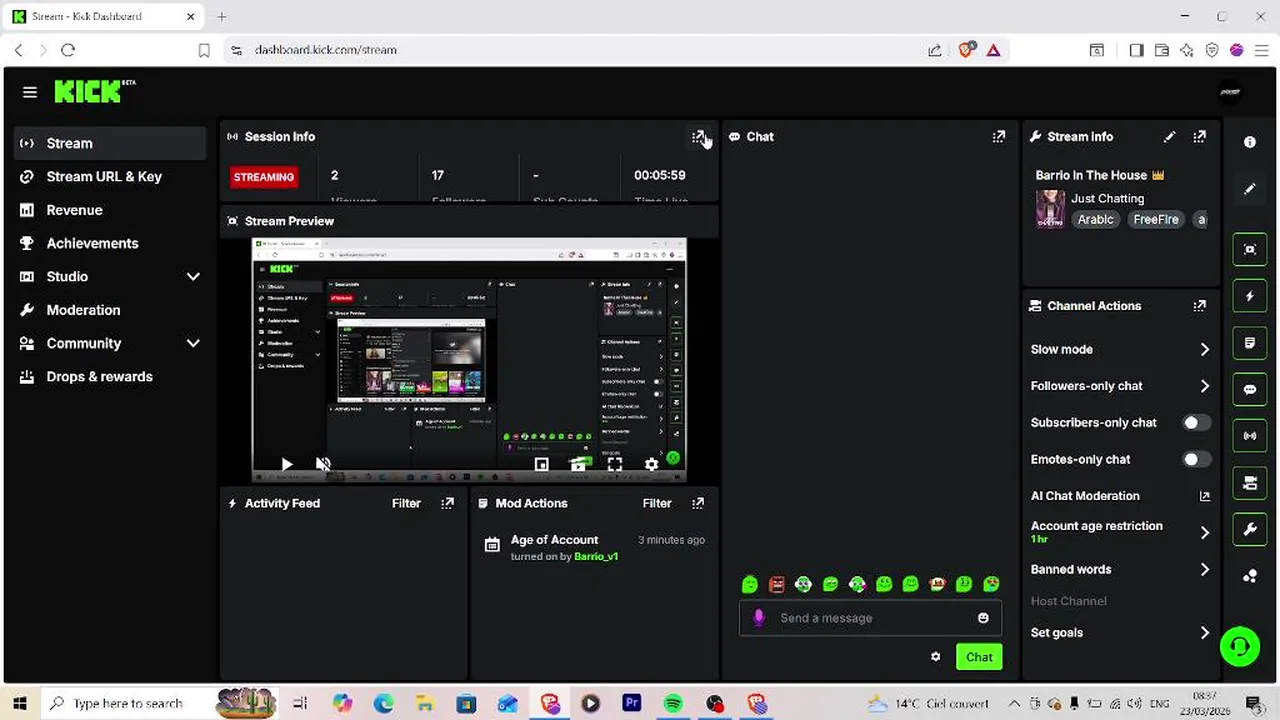
Task: Click the Arabic tag
Action: (1095, 220)
